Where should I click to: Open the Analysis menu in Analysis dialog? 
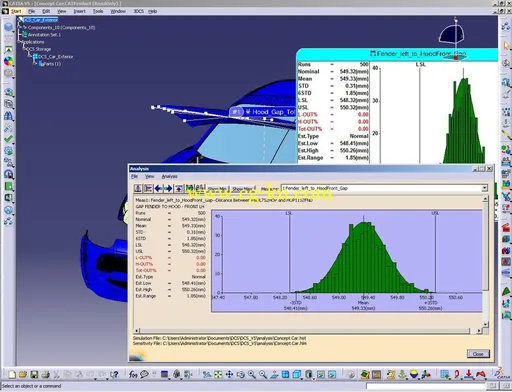coord(169,176)
